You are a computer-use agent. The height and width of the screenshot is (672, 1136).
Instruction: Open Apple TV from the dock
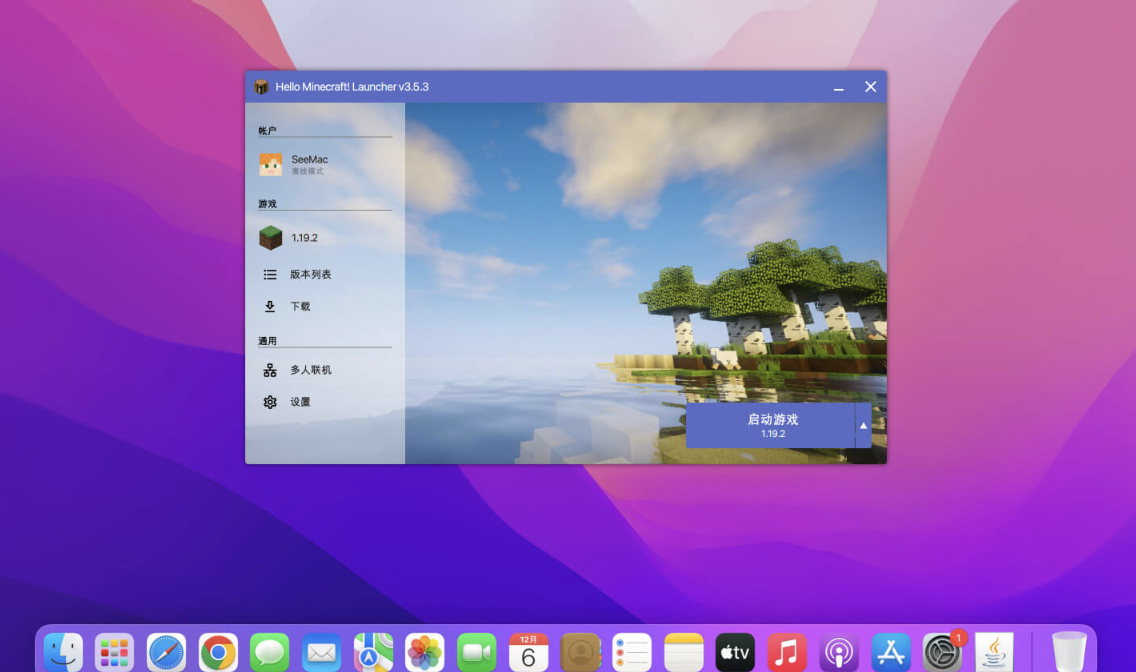735,652
